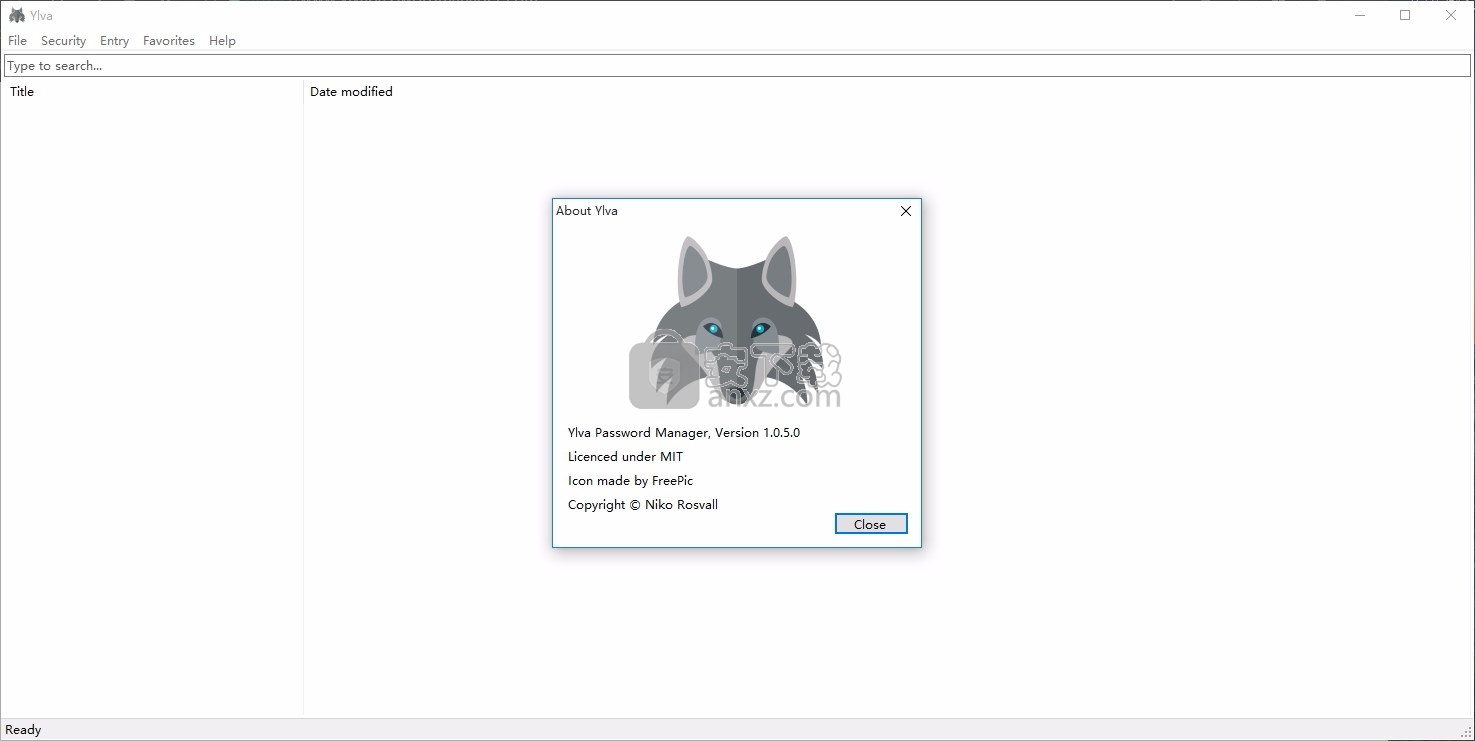Click the Ylva wolf icon in title bar

click(x=17, y=15)
